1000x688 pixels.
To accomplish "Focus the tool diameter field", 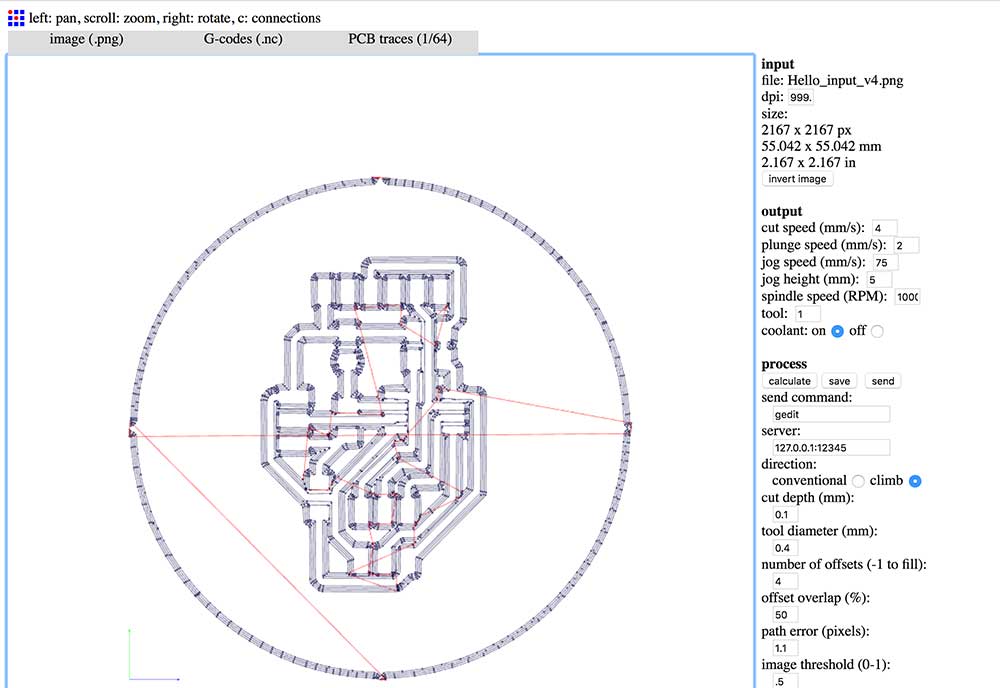I will (x=786, y=548).
